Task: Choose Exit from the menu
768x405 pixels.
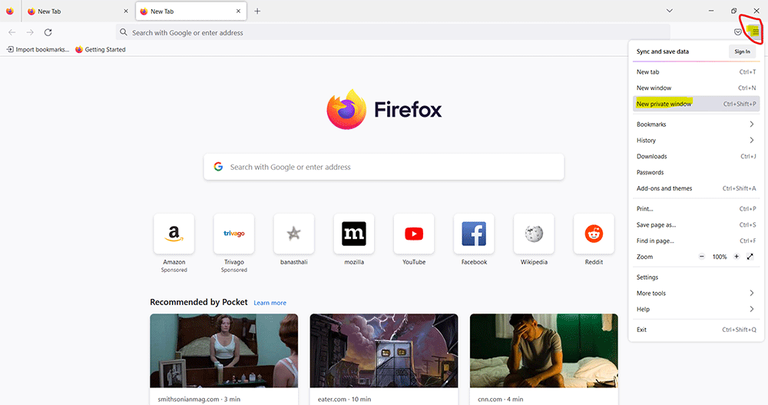Action: (x=696, y=330)
